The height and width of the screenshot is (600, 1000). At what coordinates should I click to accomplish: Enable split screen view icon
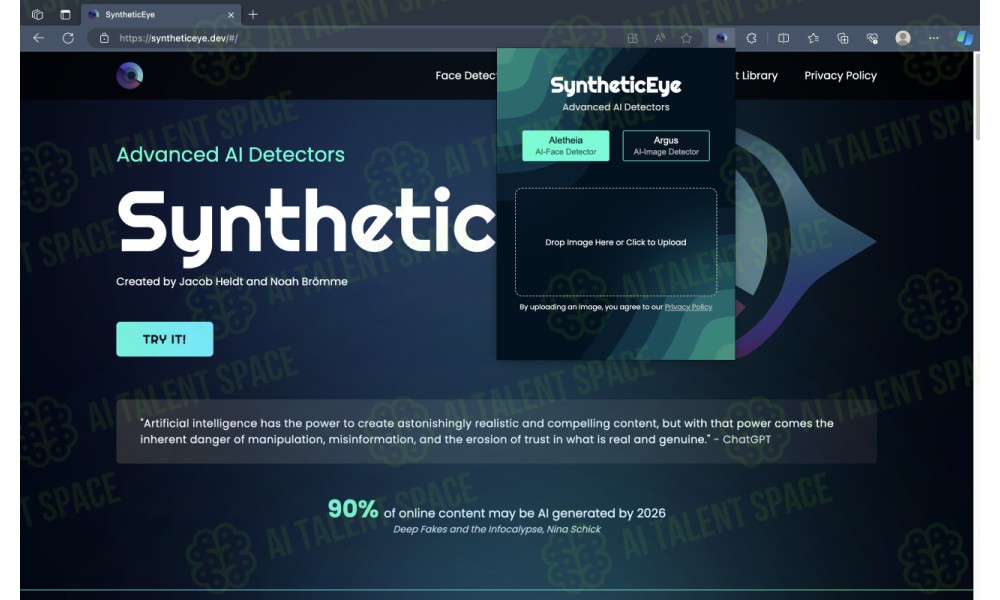click(783, 38)
